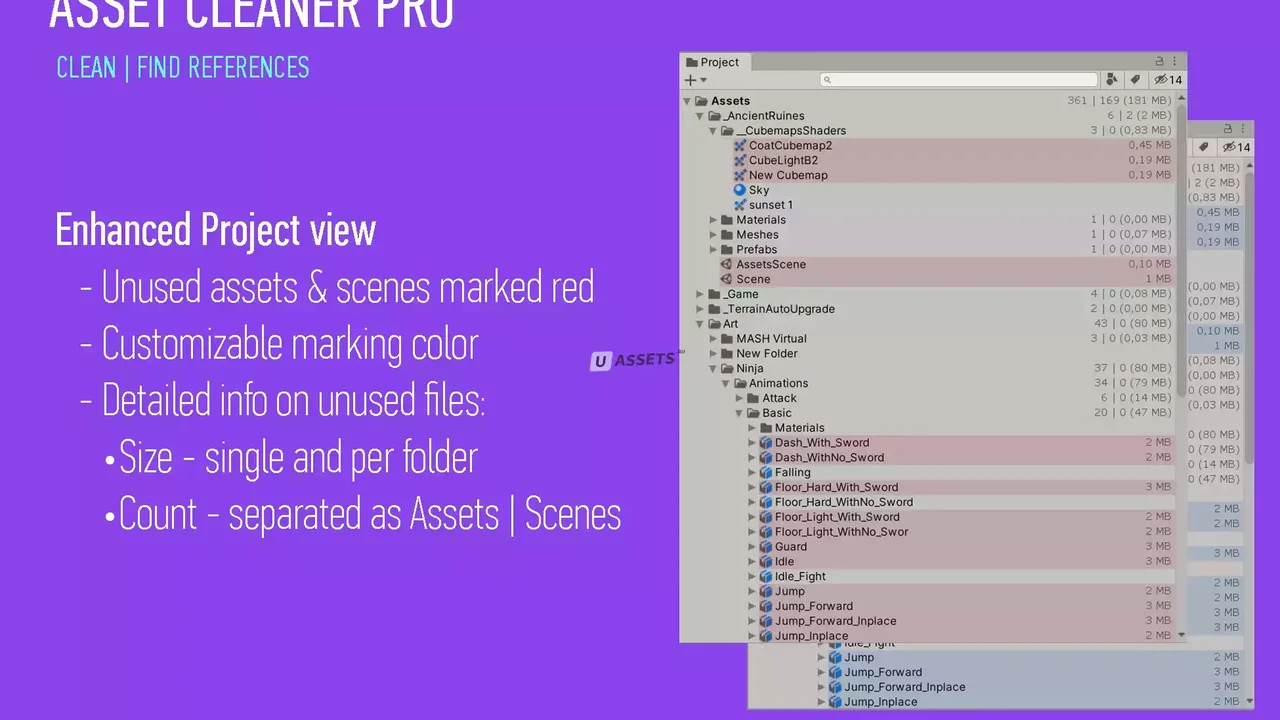This screenshot has height=720, width=1280.
Task: Click the front window vertical scrollbar thumb
Action: coord(1182,250)
